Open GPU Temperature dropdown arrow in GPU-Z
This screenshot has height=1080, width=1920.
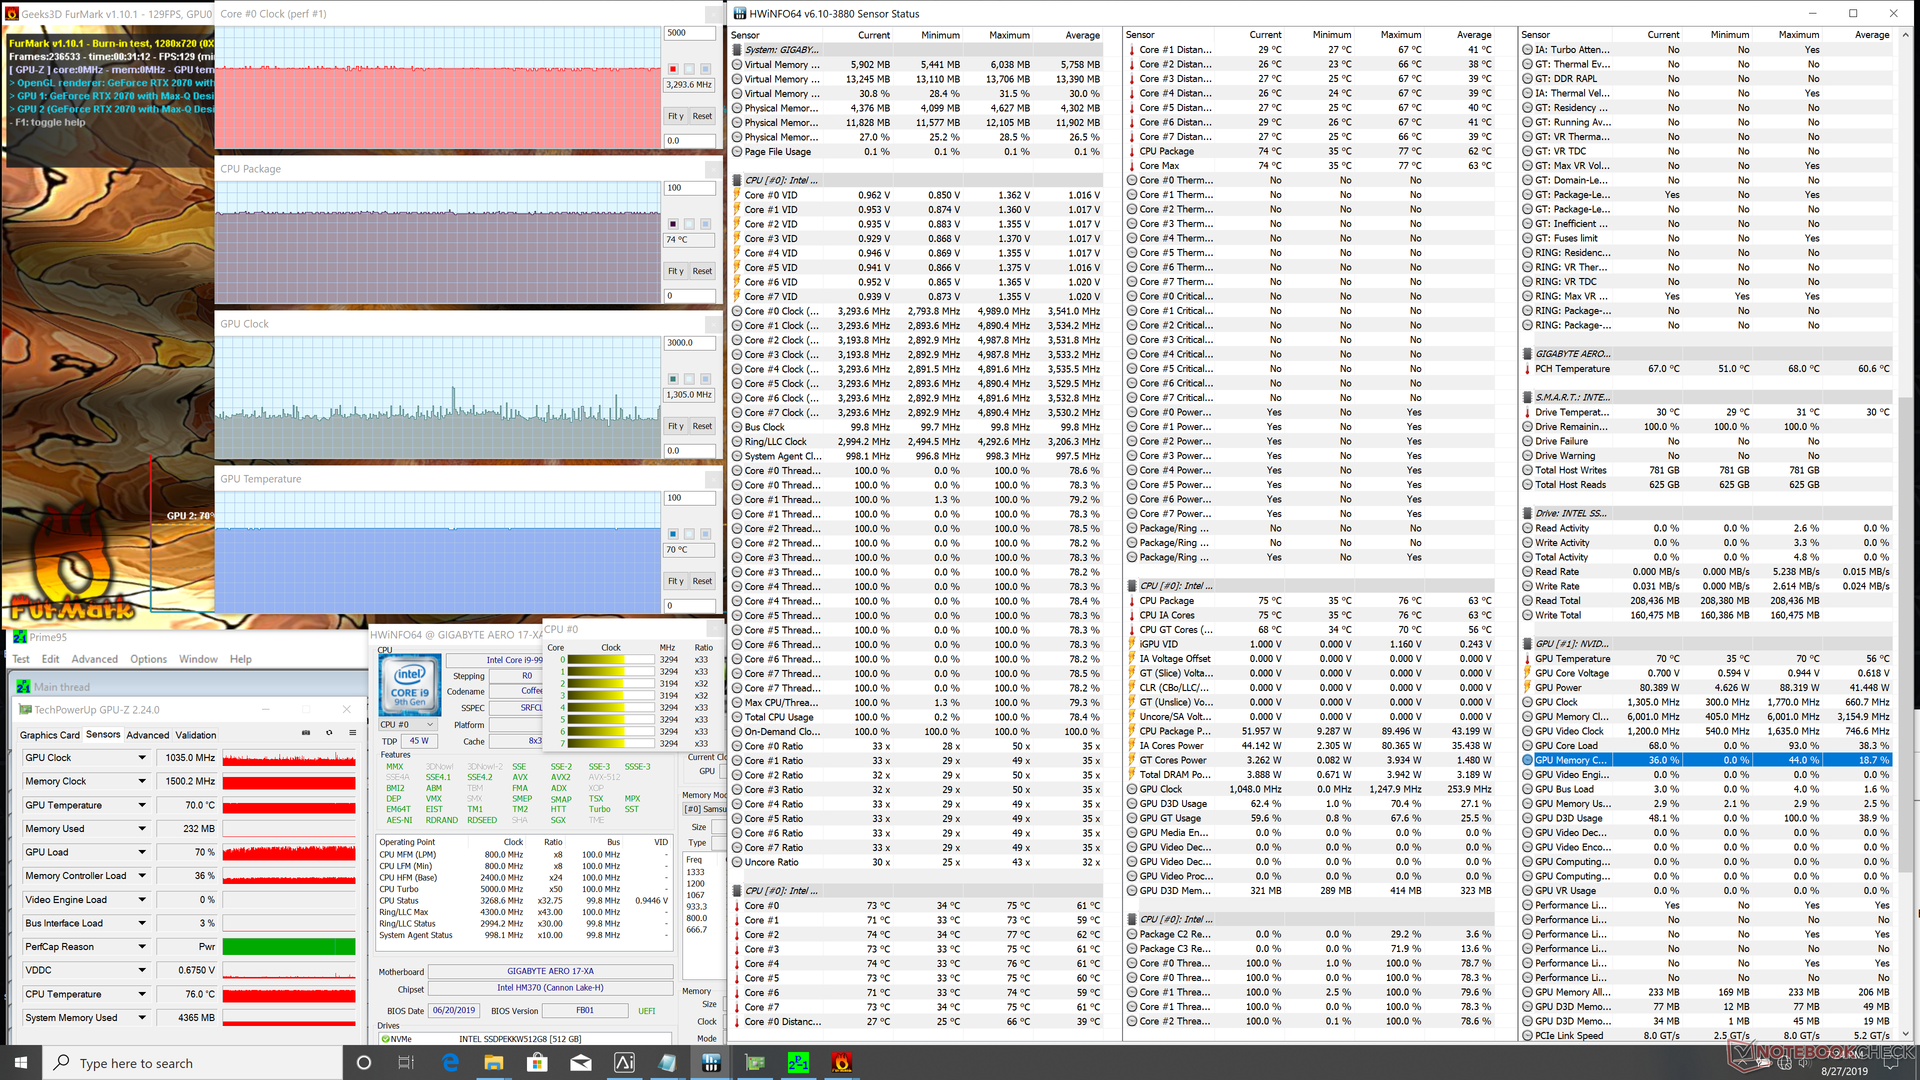(x=142, y=805)
